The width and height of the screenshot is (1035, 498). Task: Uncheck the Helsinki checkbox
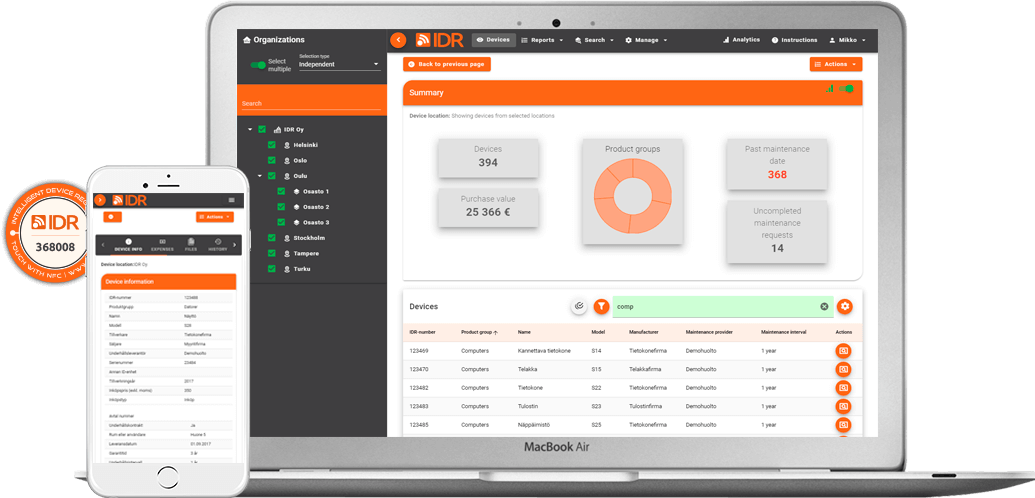pos(271,145)
